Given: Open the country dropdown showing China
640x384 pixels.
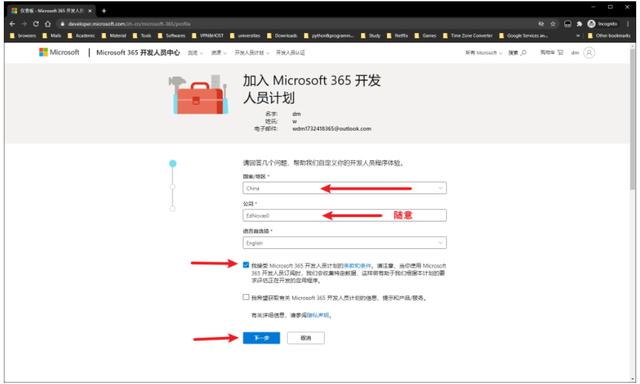Looking at the screenshot, I should (x=344, y=188).
